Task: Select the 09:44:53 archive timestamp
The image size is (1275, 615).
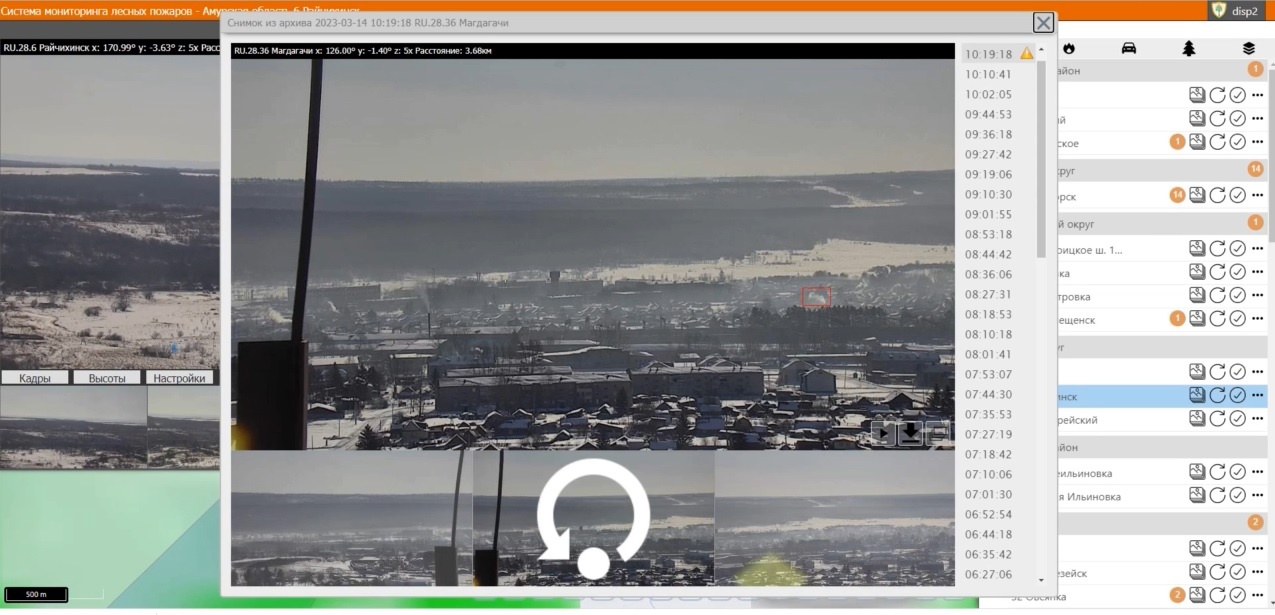Action: 988,114
